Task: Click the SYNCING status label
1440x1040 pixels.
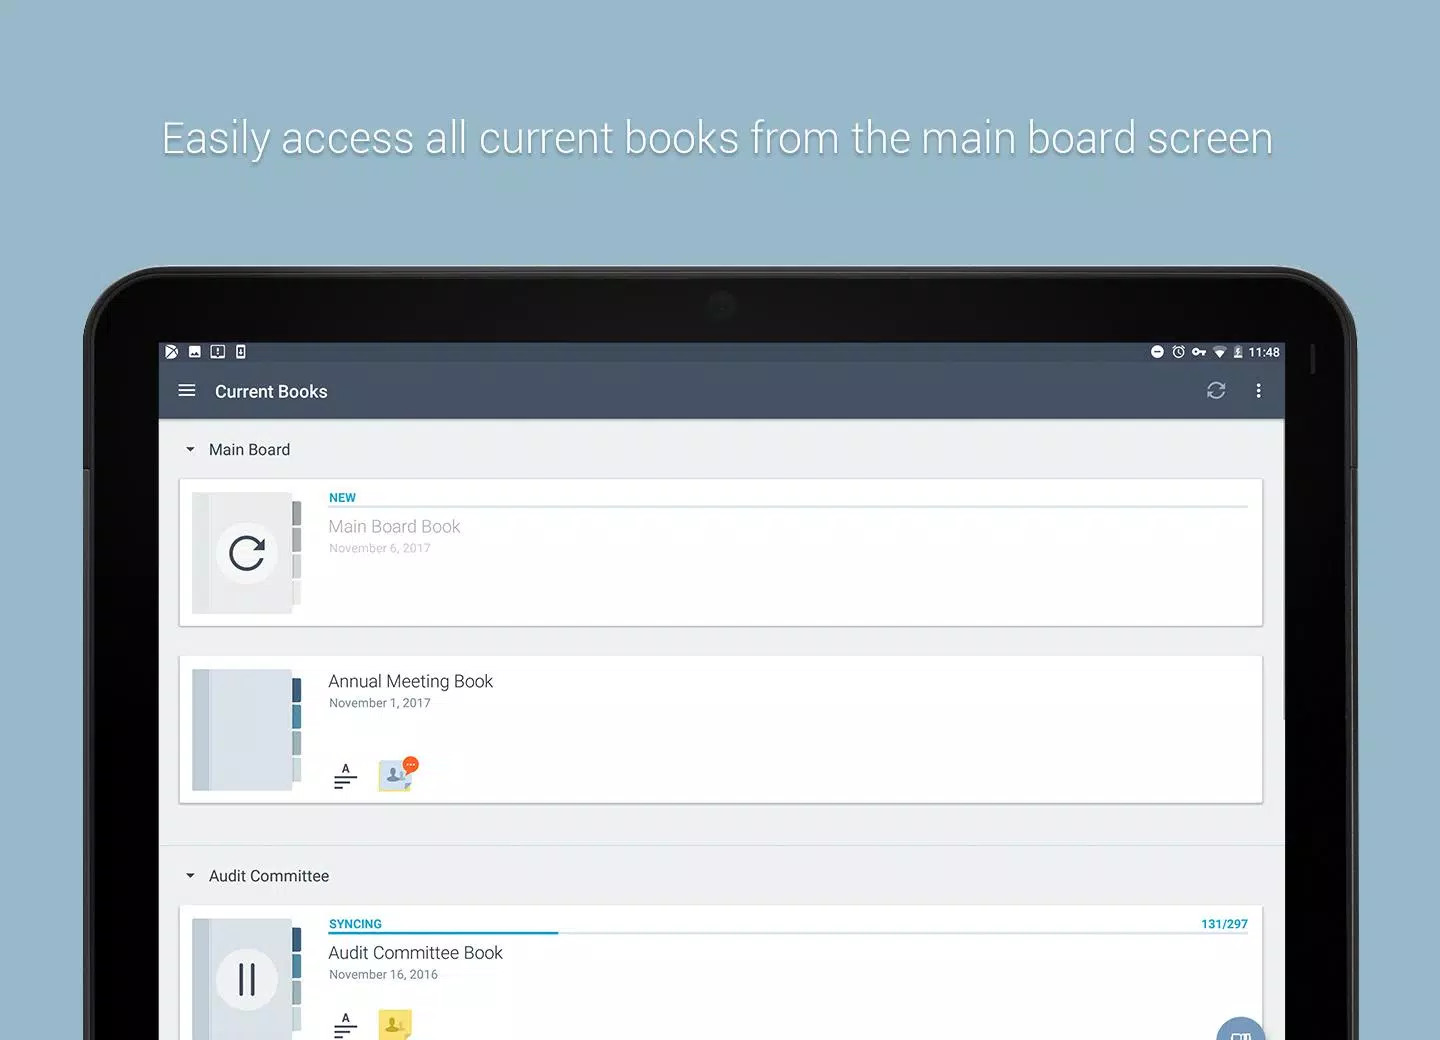Action: click(x=355, y=924)
